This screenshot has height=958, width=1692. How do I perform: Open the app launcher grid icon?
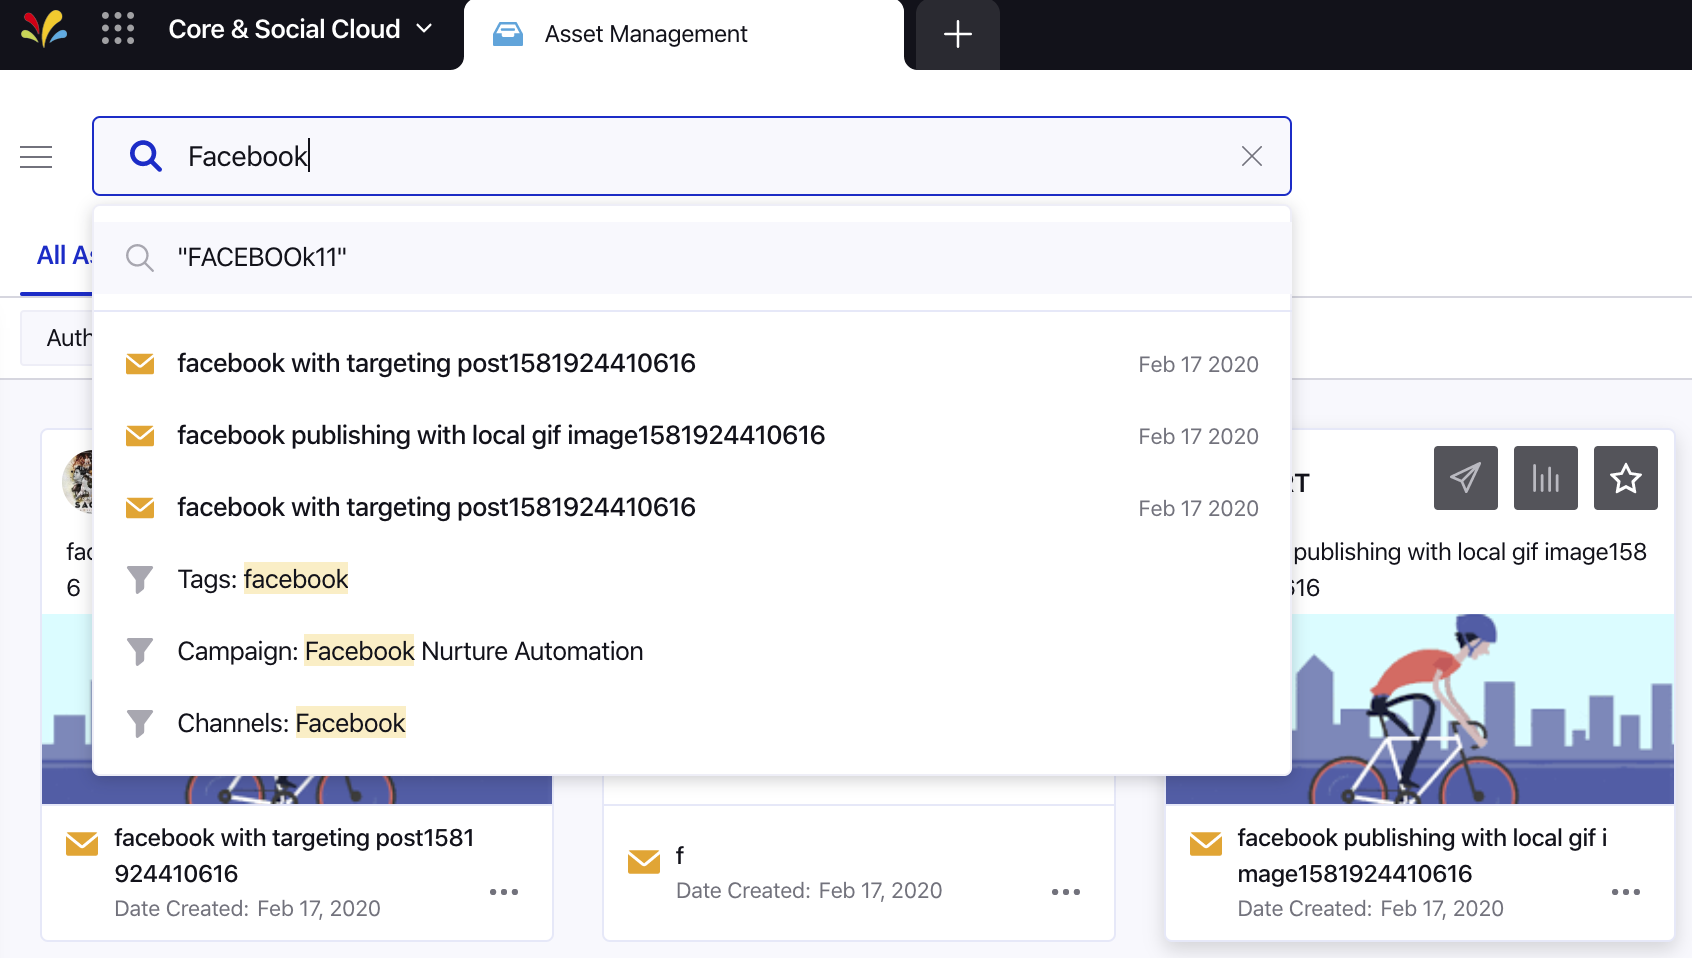(x=118, y=29)
